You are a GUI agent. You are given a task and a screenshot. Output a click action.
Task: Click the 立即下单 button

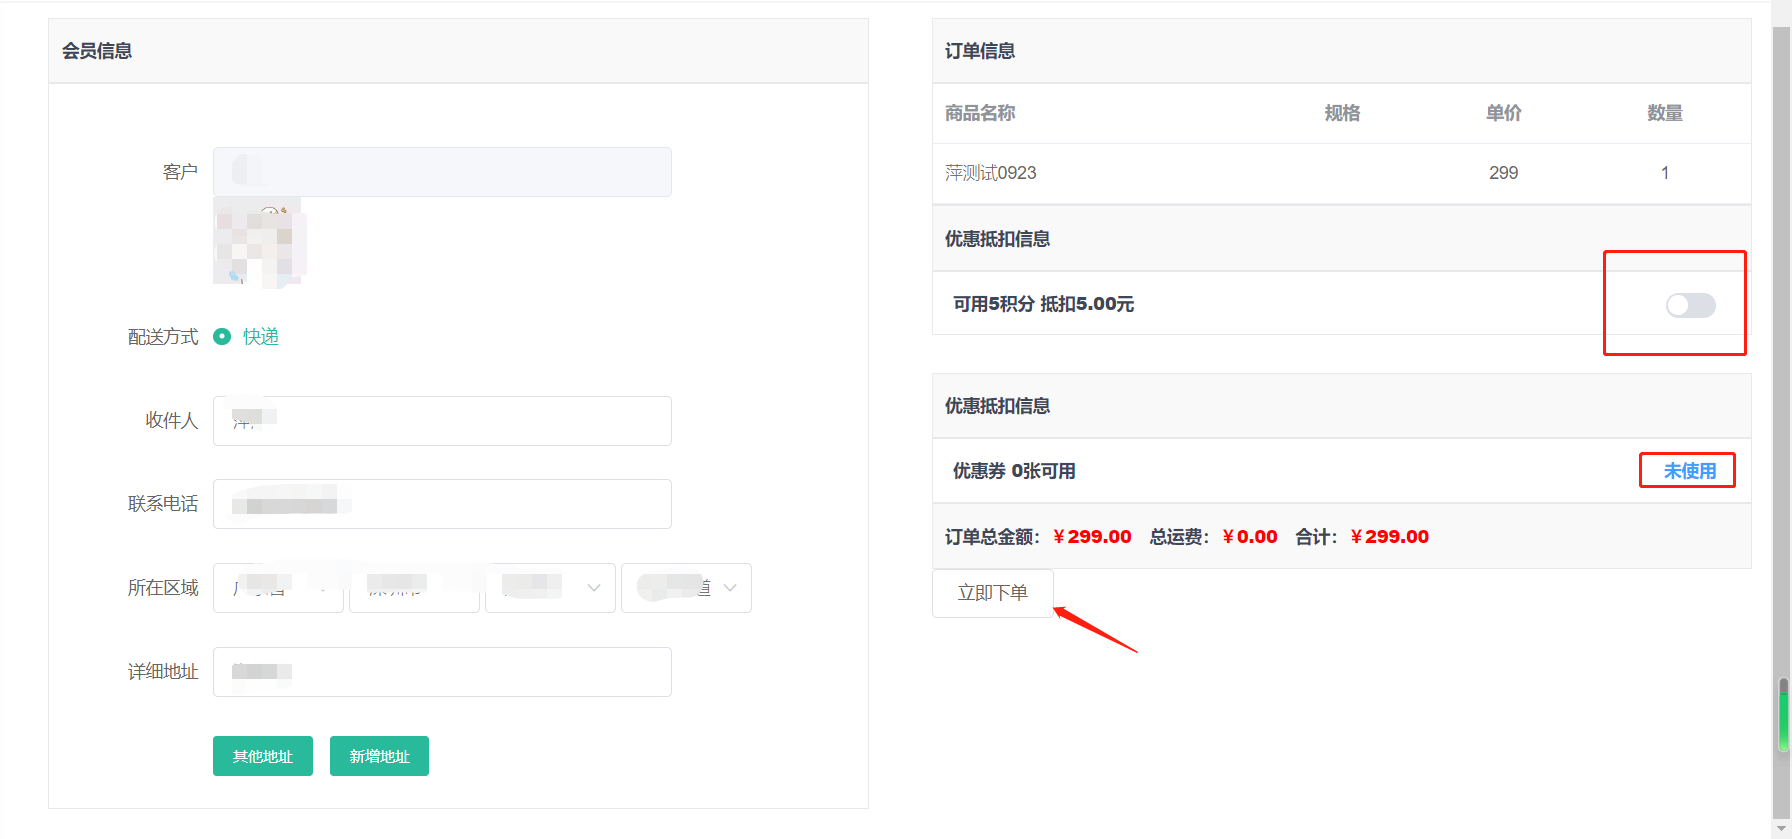[992, 593]
